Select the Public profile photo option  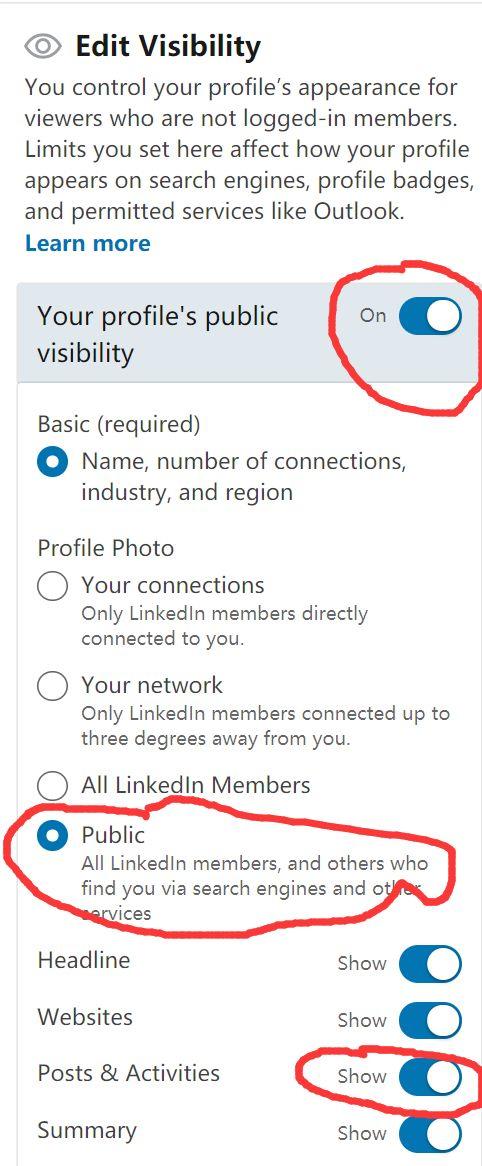[x=52, y=835]
